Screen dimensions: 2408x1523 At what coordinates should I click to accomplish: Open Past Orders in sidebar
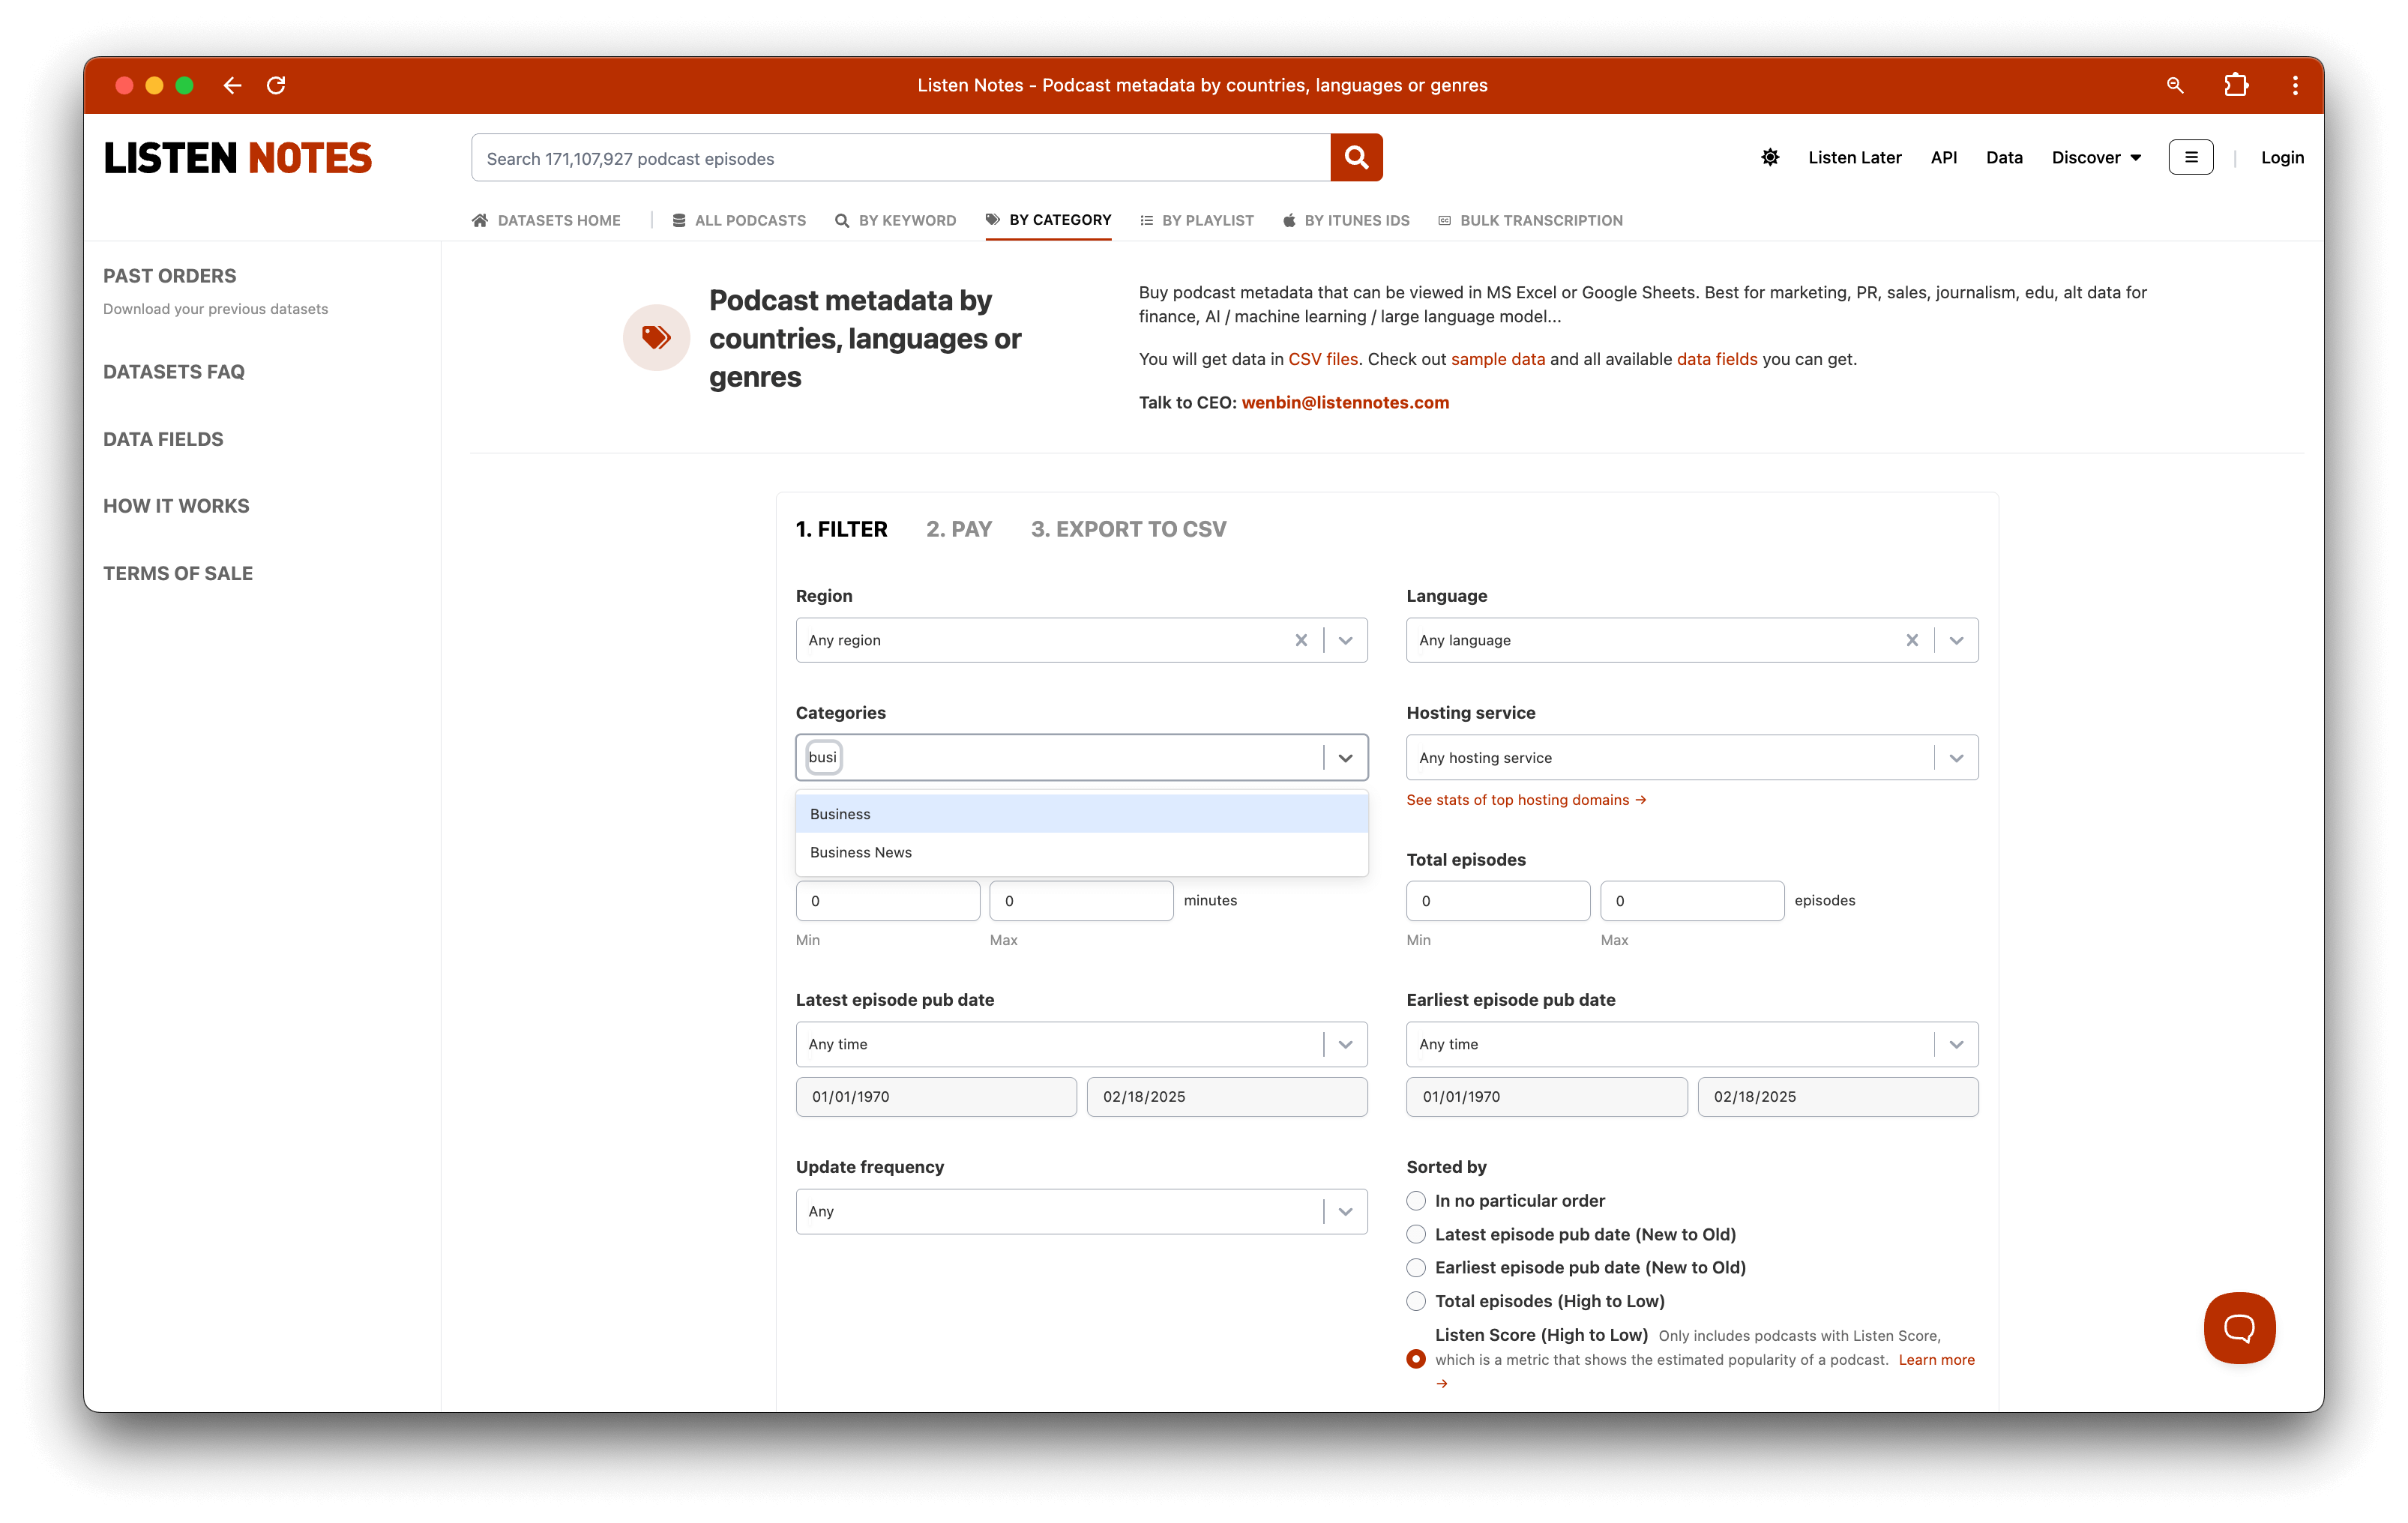tap(170, 276)
